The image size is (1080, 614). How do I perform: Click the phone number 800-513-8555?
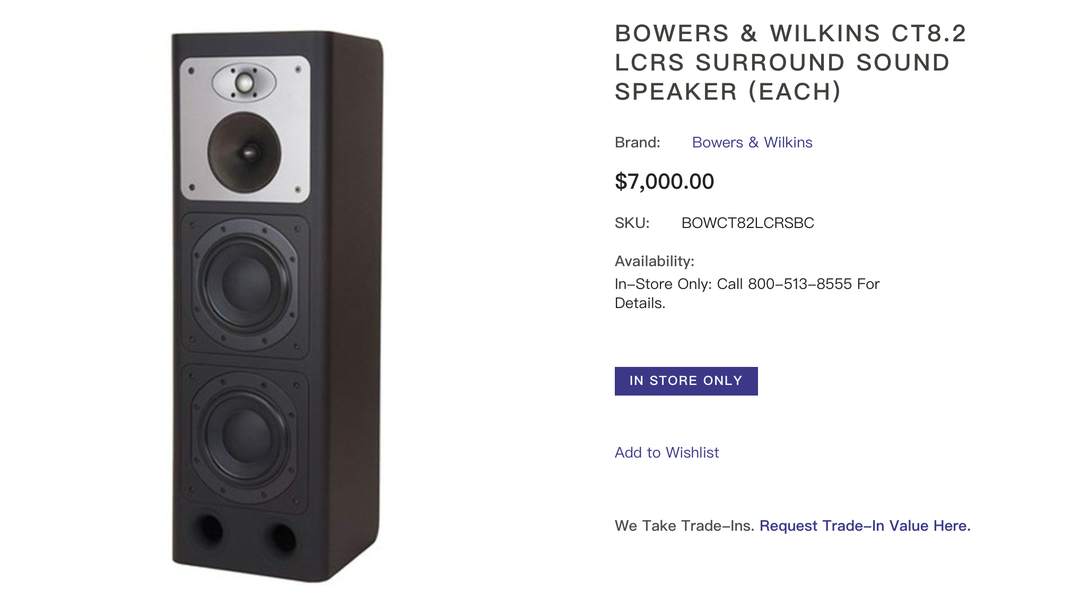click(800, 284)
